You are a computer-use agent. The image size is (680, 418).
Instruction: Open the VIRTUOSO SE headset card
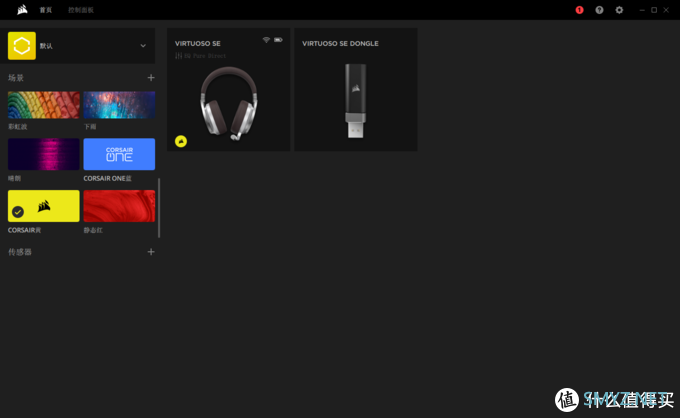(x=229, y=90)
